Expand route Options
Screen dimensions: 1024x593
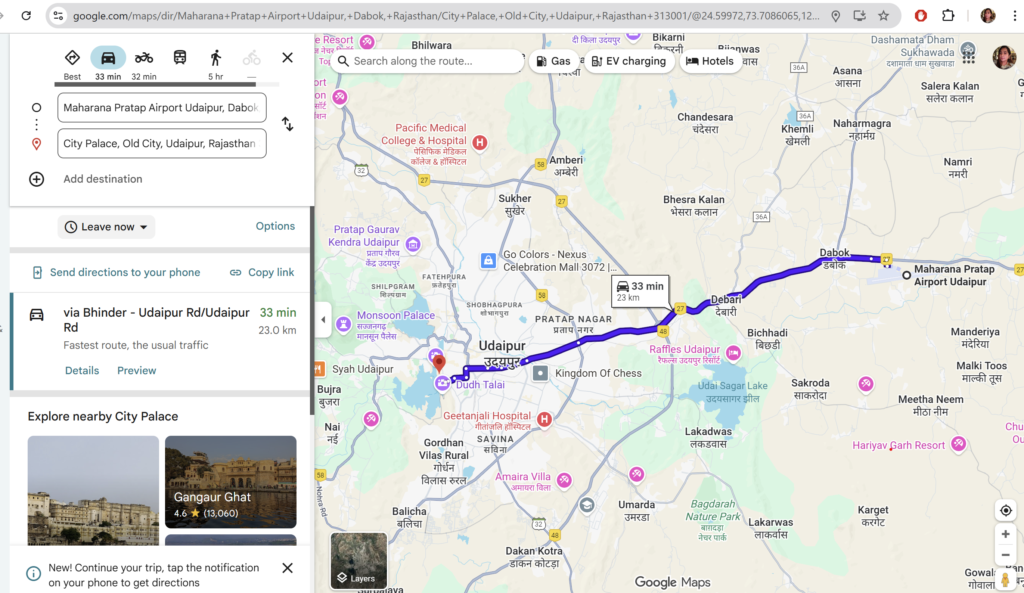click(x=275, y=226)
